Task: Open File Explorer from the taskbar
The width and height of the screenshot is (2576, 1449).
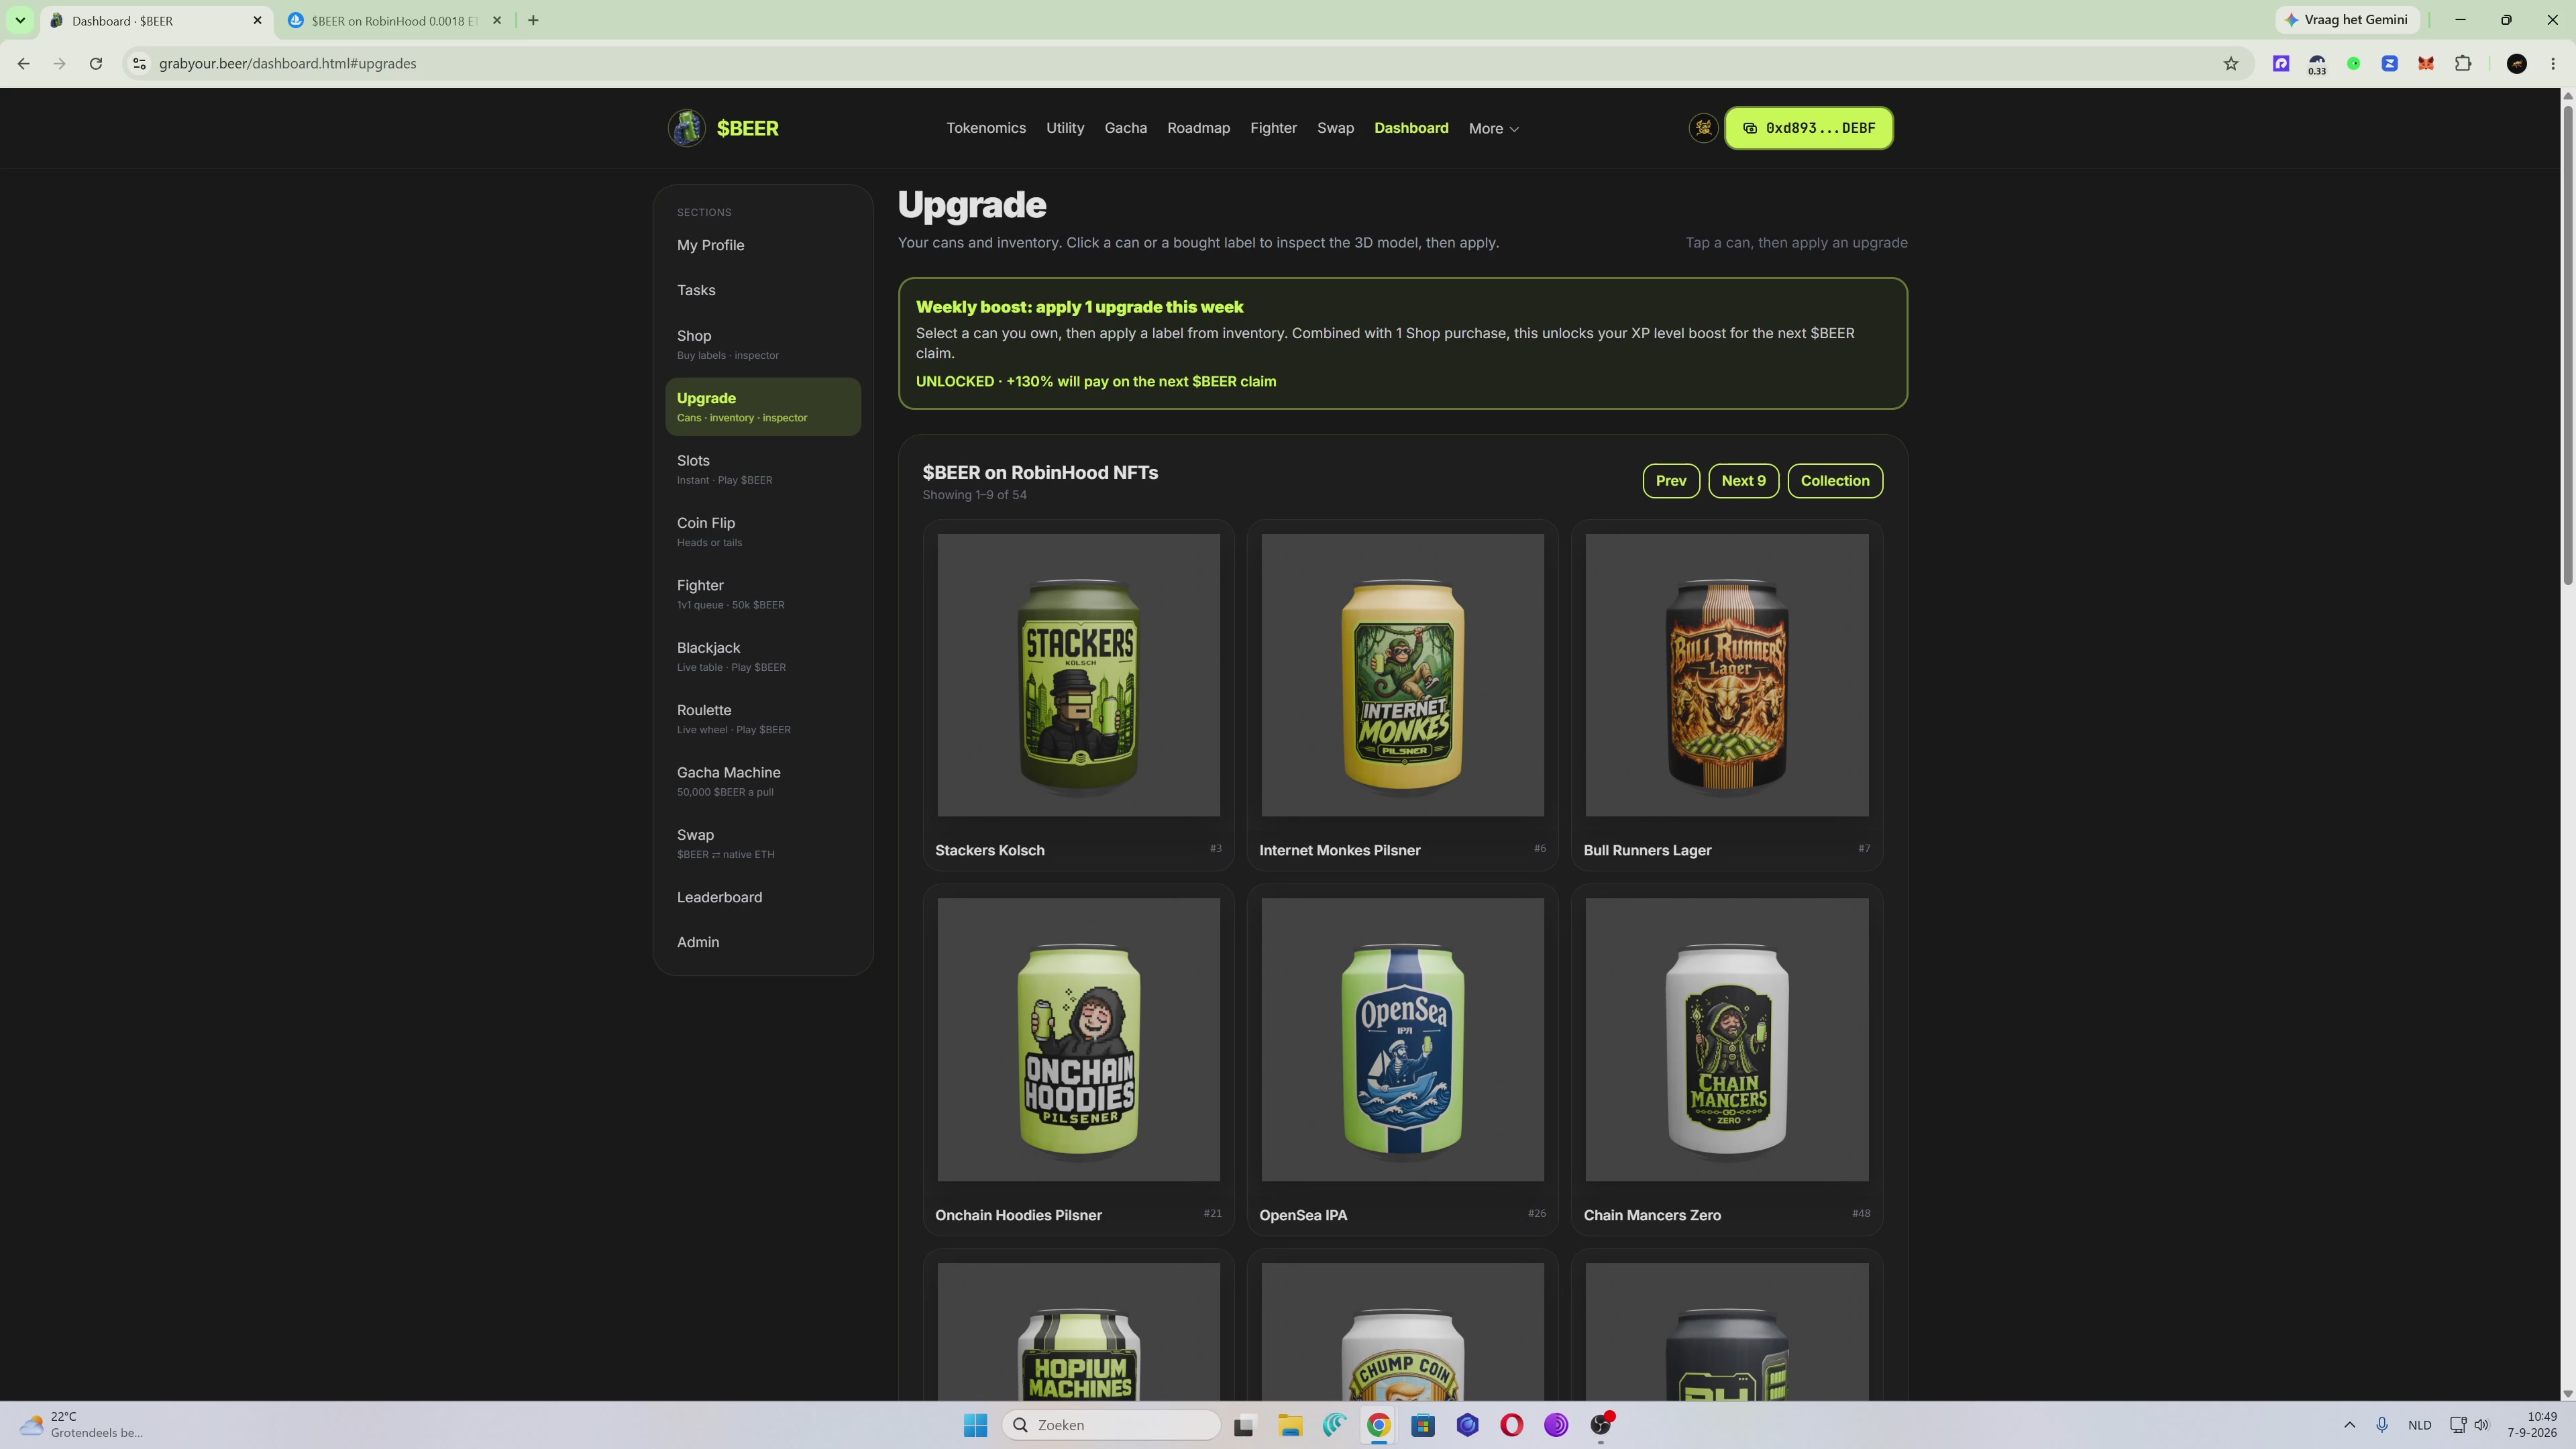Action: pyautogui.click(x=1290, y=1425)
